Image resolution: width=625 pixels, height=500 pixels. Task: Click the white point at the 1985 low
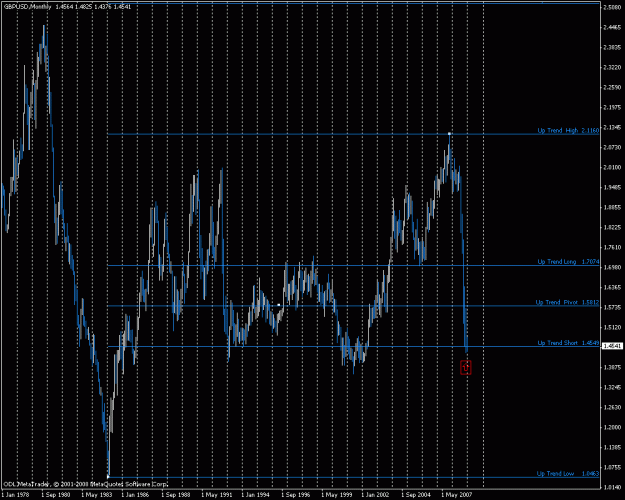(108, 476)
